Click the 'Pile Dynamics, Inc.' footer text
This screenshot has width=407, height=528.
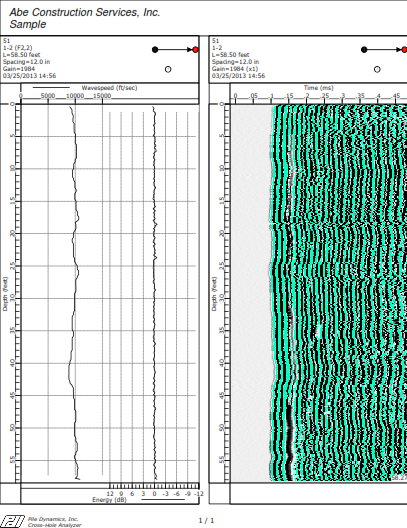pos(53,519)
